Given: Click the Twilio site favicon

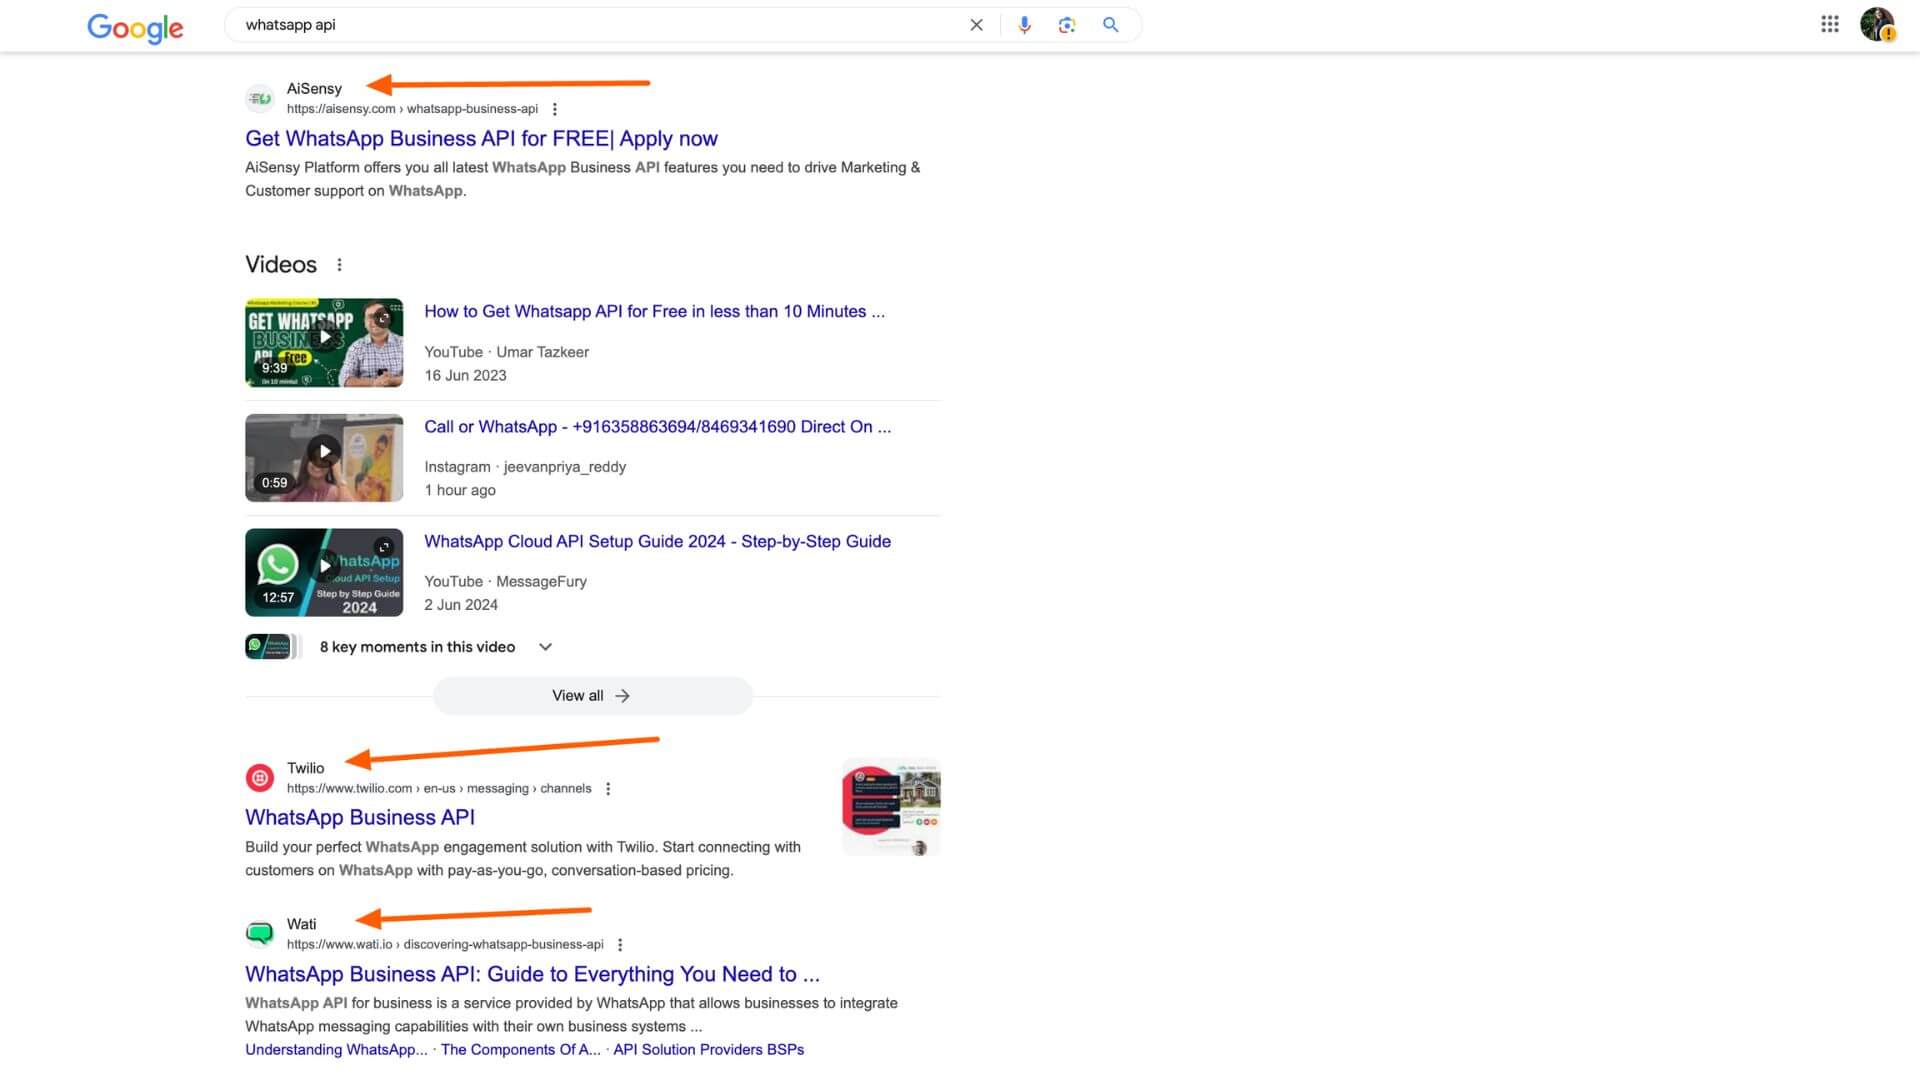Looking at the screenshot, I should pyautogui.click(x=260, y=777).
